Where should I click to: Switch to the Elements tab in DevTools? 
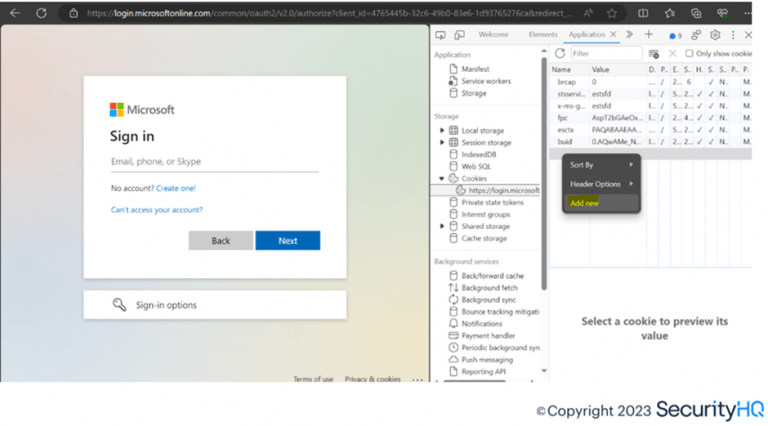coord(543,34)
